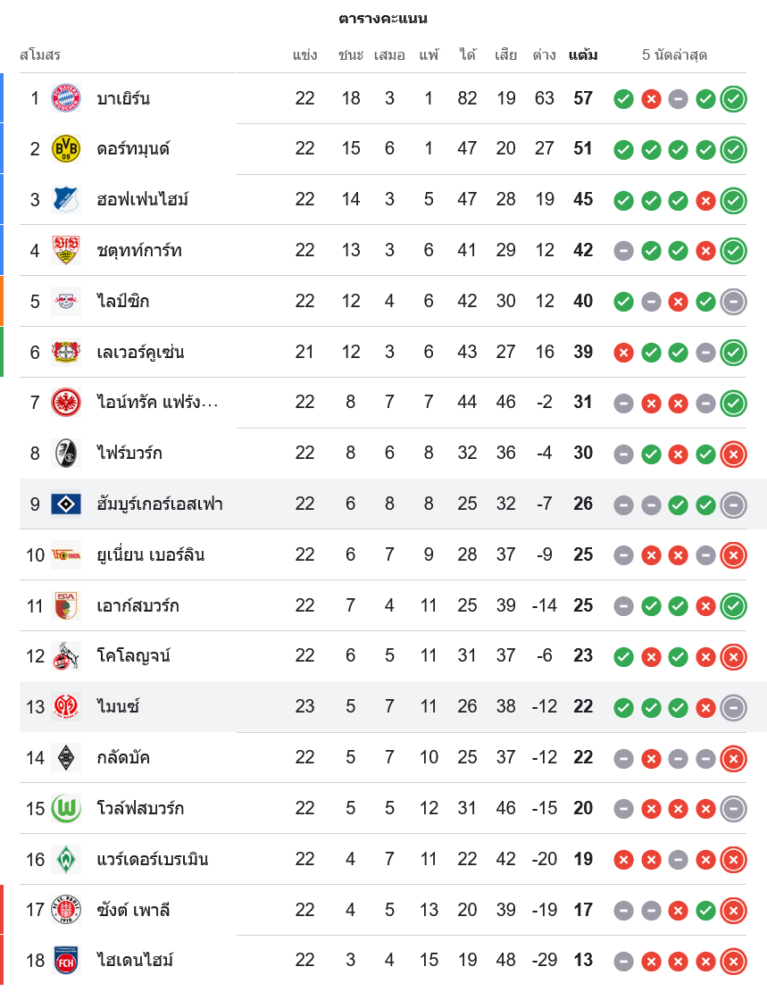Screen dimensions: 767x1000
Task: Click Bayern's latest match win indicator
Action: pos(733,98)
